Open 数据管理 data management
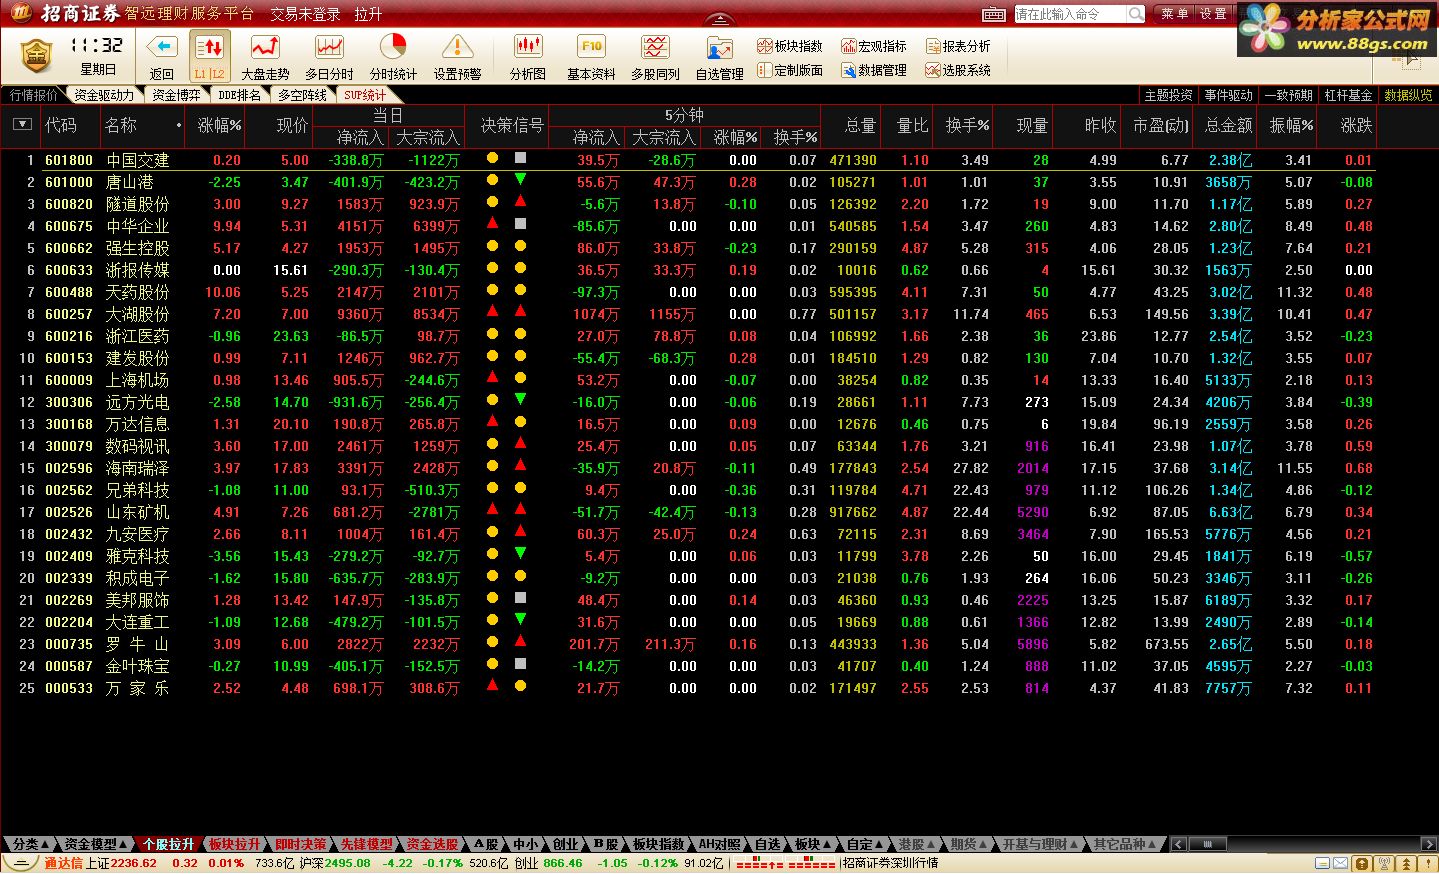Image resolution: width=1439 pixels, height=874 pixels. 874,70
